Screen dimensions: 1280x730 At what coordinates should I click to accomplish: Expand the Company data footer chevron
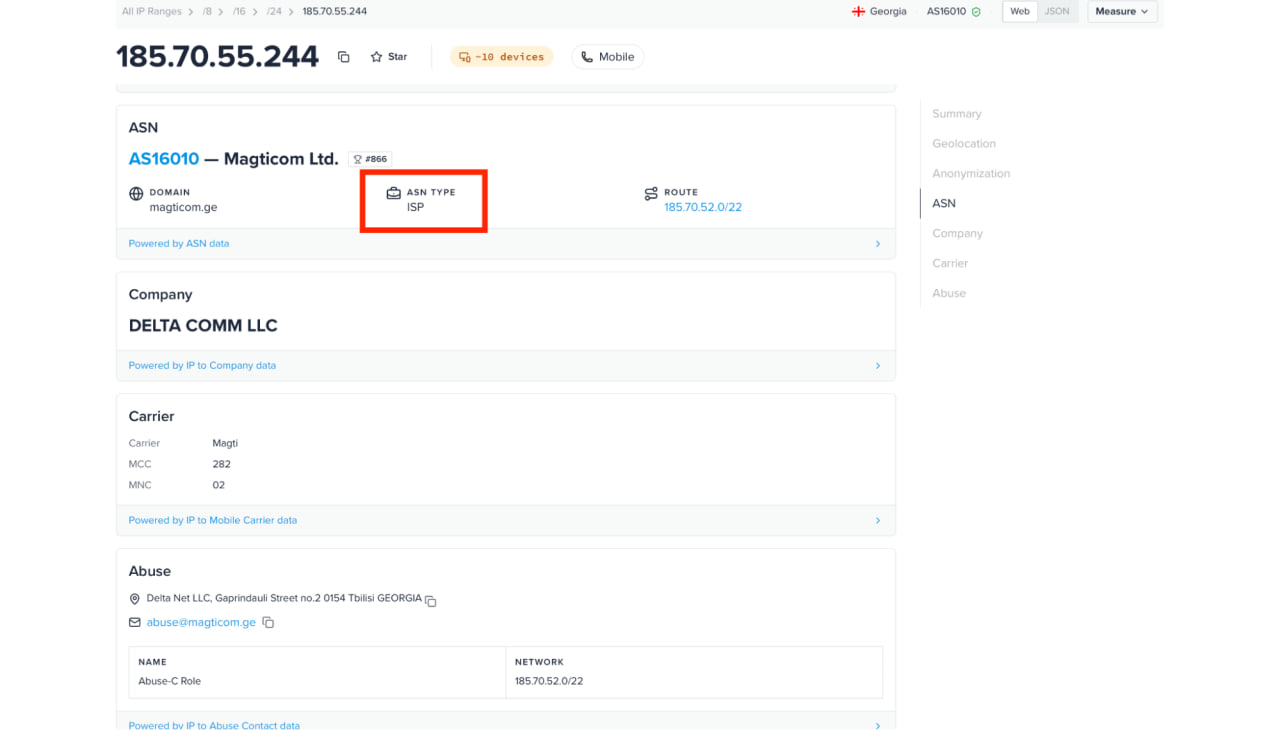pyautogui.click(x=878, y=366)
